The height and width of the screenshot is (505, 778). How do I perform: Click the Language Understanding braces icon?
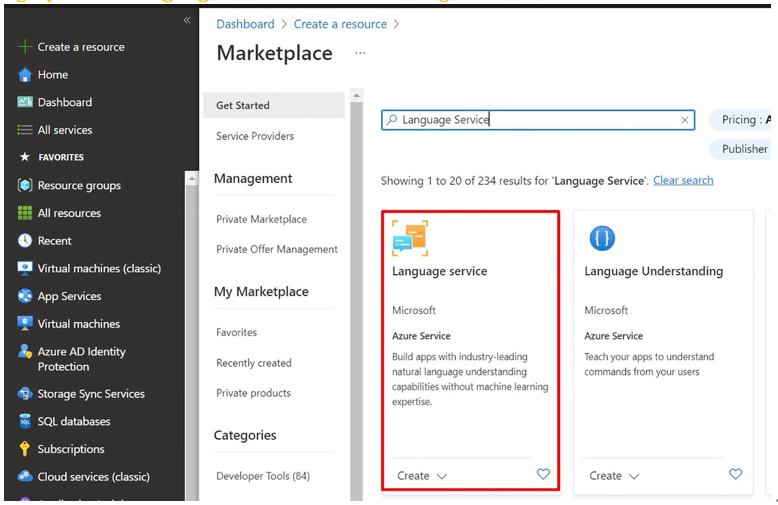pyautogui.click(x=602, y=238)
